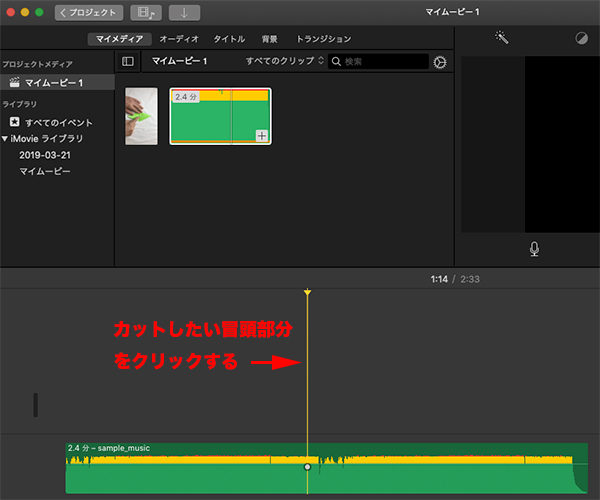Screen dimensions: 600x500
Task: Start voiceover with the microphone icon
Action: click(534, 248)
